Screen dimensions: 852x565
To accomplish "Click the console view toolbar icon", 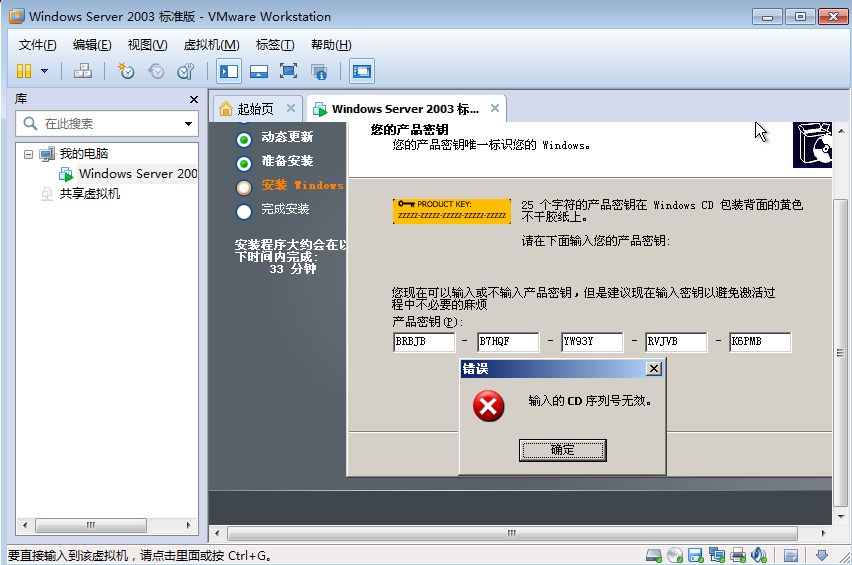I will (361, 71).
